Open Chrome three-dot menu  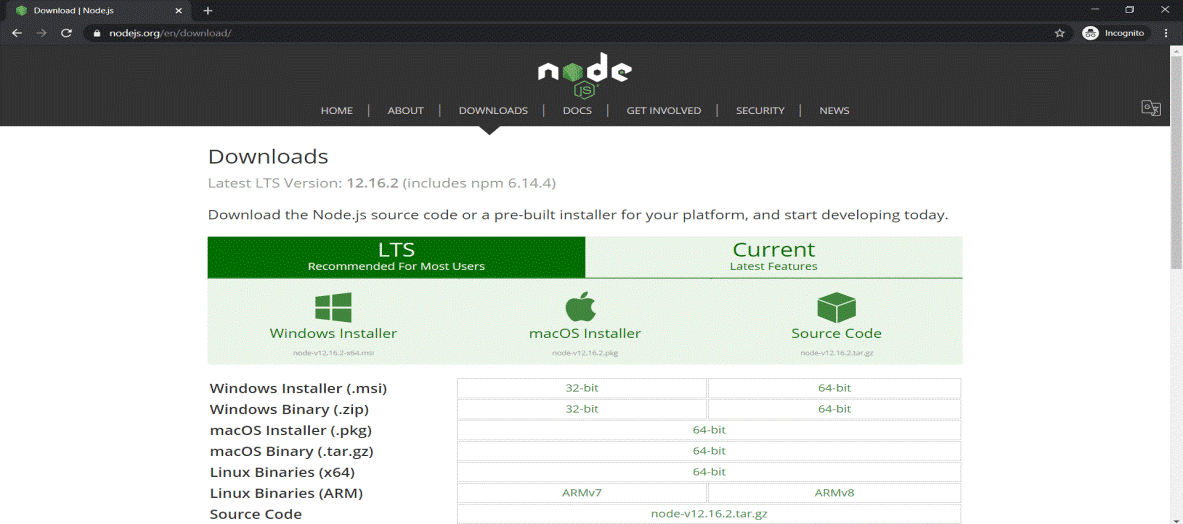pos(1165,33)
